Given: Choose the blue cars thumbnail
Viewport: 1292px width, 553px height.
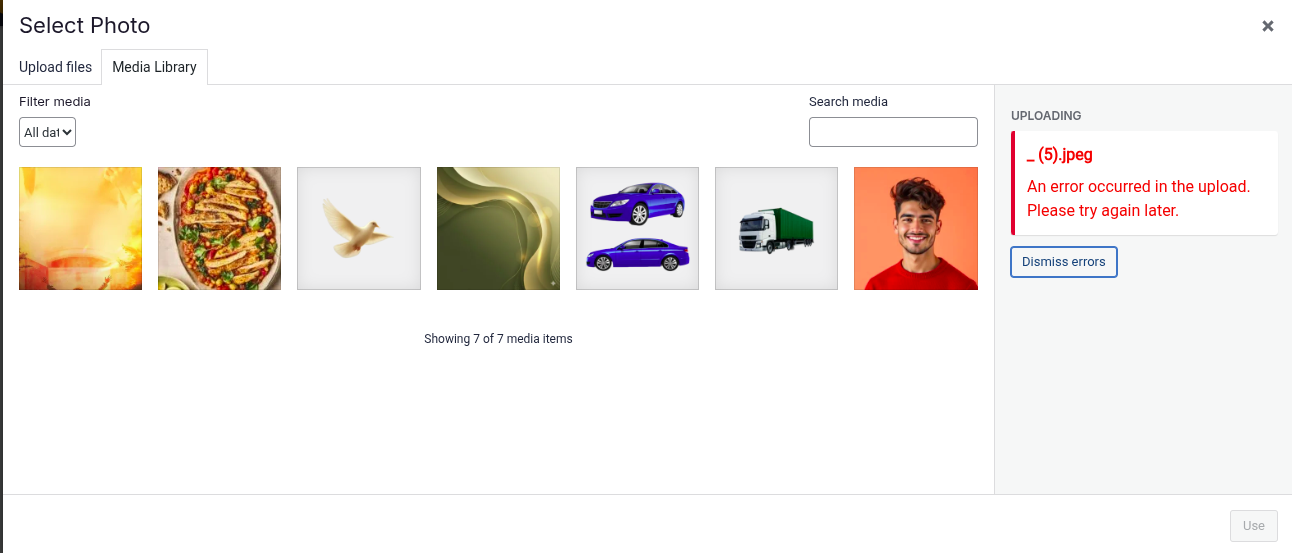Looking at the screenshot, I should [x=637, y=228].
